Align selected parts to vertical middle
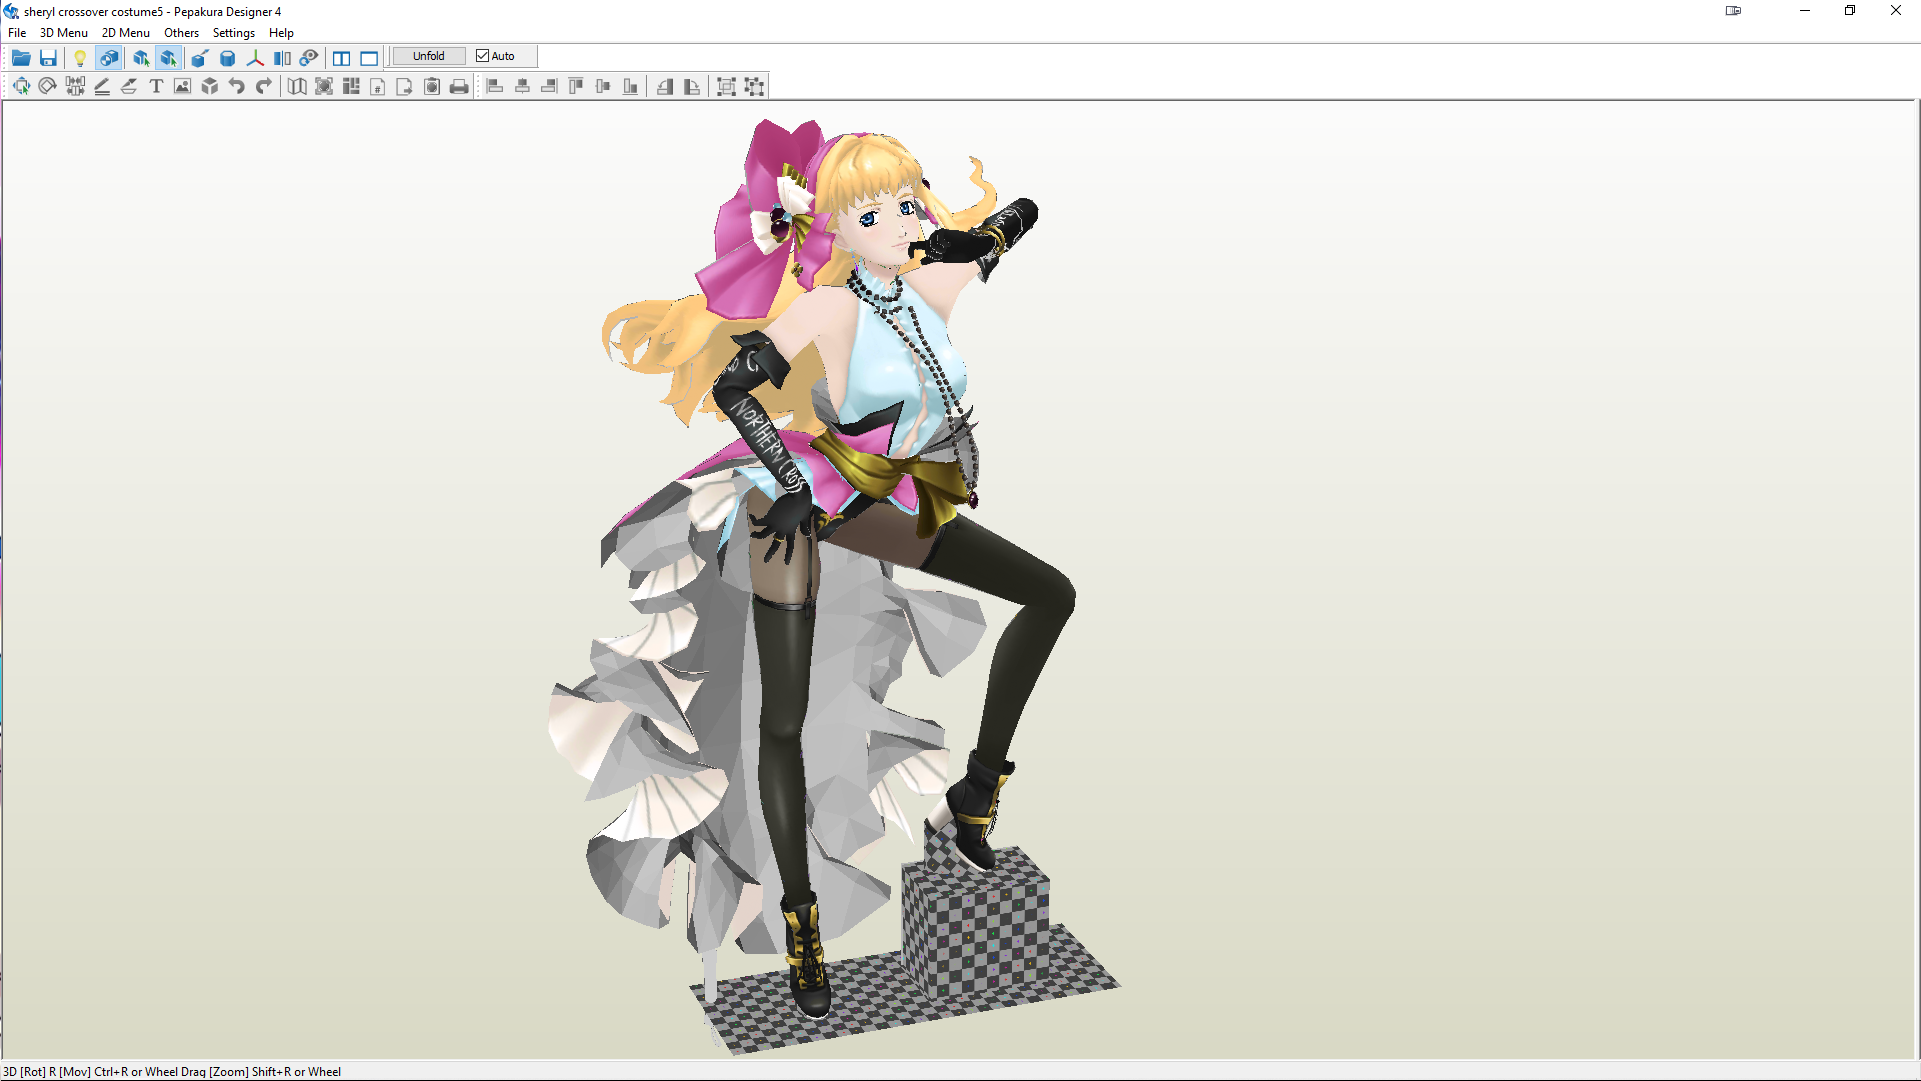Viewport: 1921px width, 1081px height. [x=603, y=86]
